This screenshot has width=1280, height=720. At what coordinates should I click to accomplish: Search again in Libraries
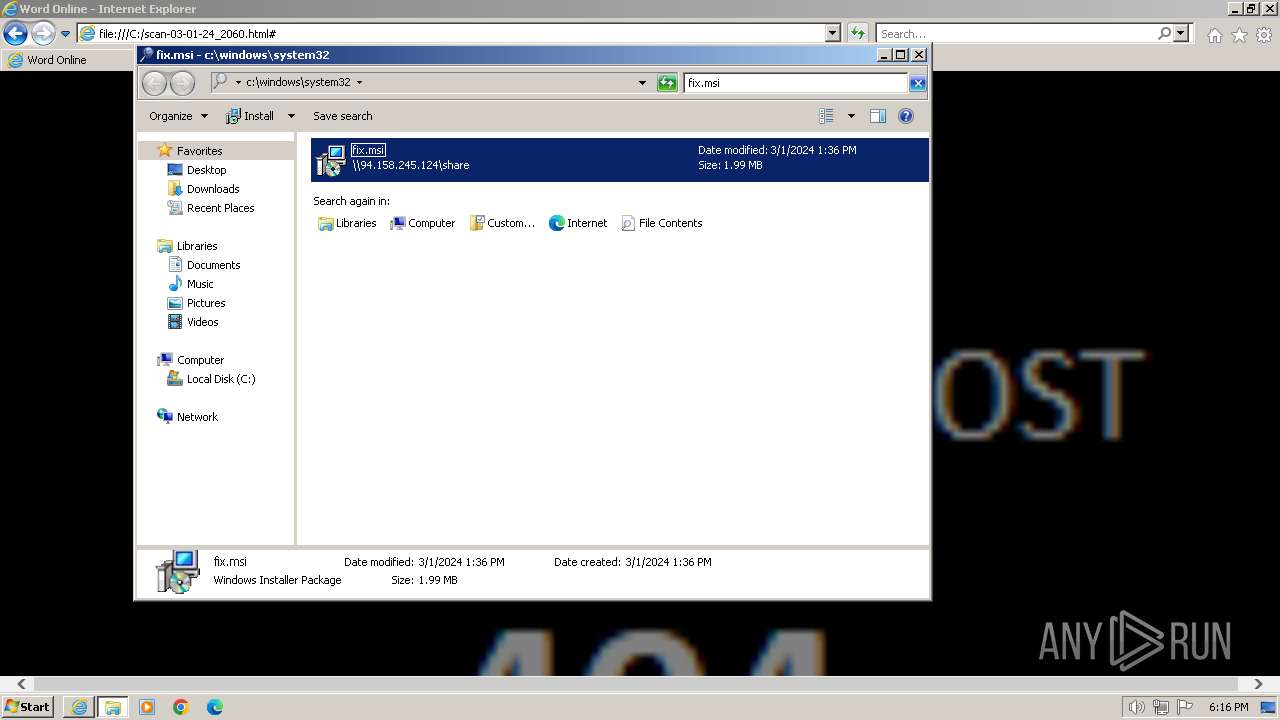(347, 223)
